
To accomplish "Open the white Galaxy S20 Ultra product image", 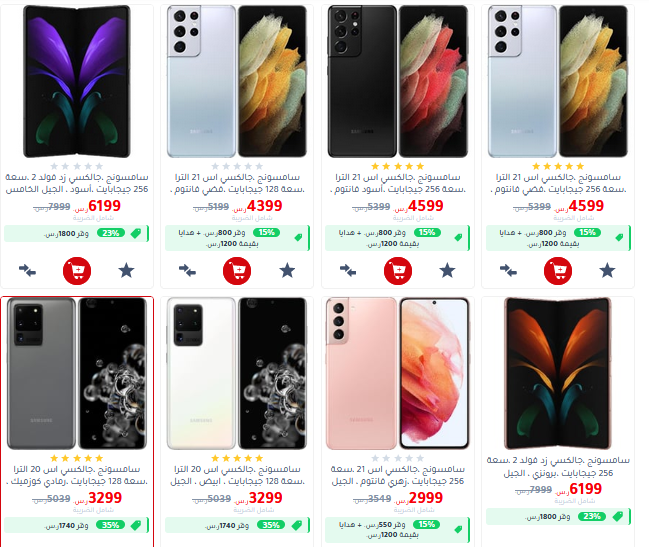I will pos(237,374).
